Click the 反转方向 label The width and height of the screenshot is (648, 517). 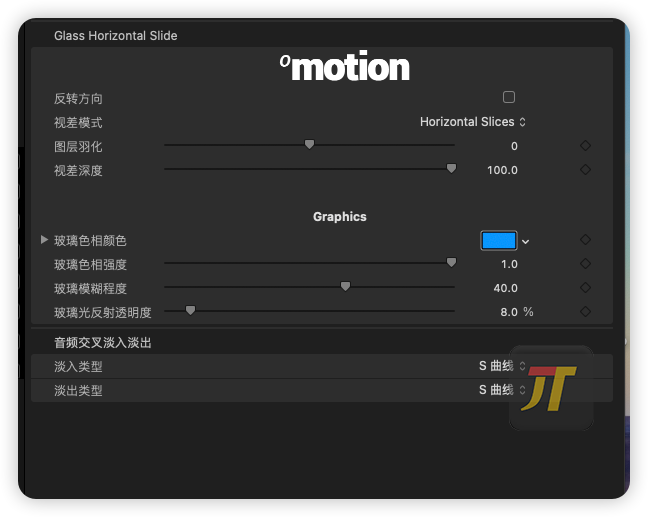pyautogui.click(x=78, y=99)
